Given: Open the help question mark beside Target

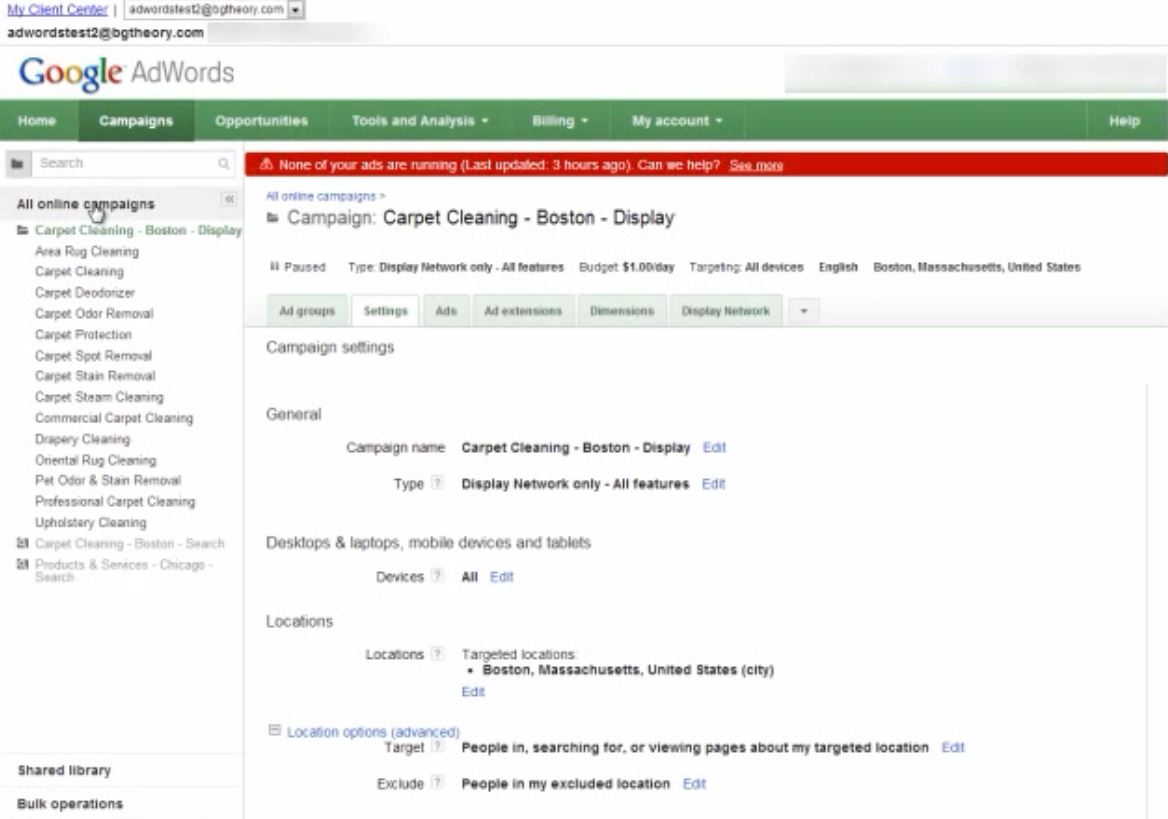Looking at the screenshot, I should point(437,746).
